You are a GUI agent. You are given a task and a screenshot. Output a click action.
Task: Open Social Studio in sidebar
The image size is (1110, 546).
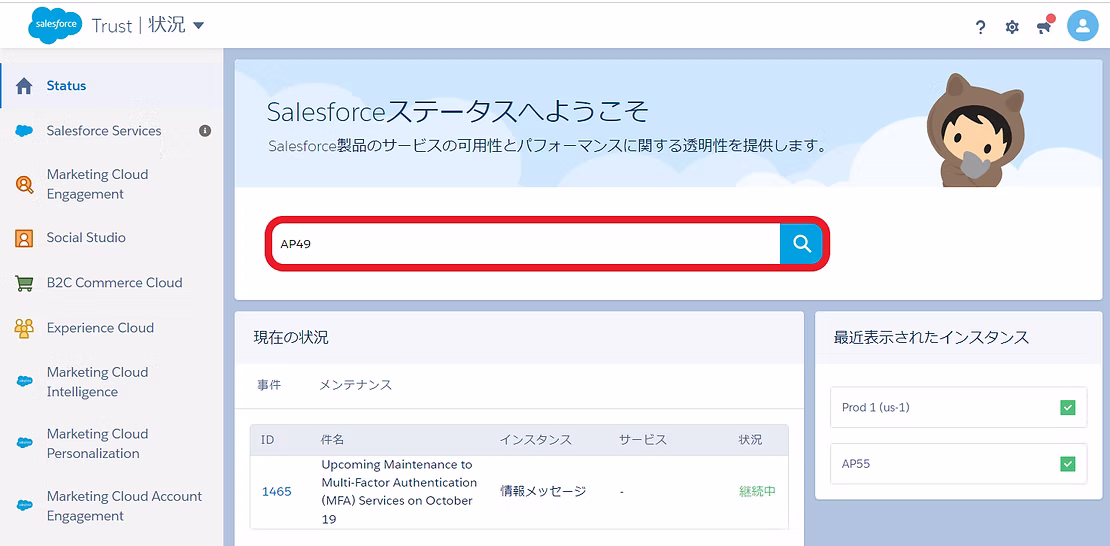pos(86,238)
